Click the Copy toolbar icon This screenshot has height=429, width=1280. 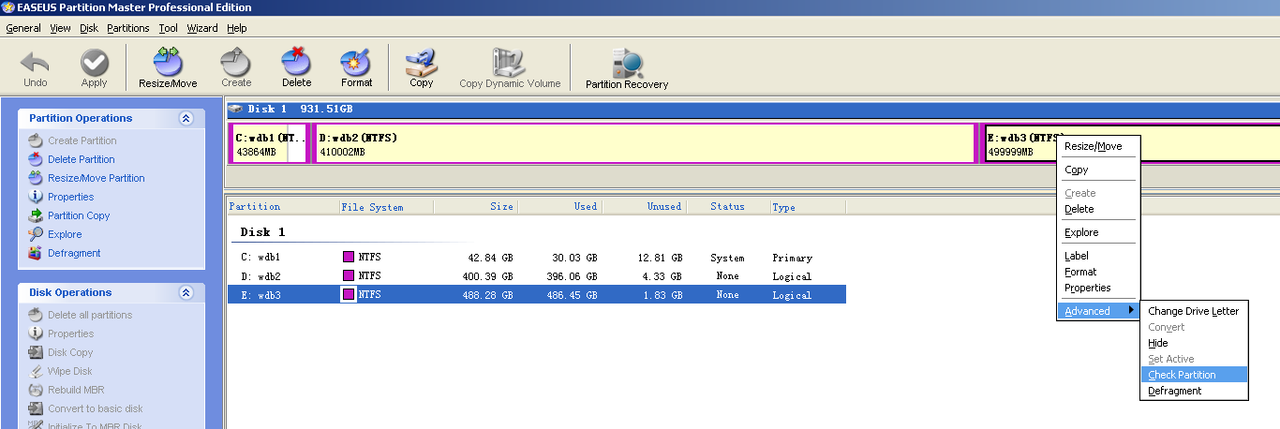[x=421, y=62]
